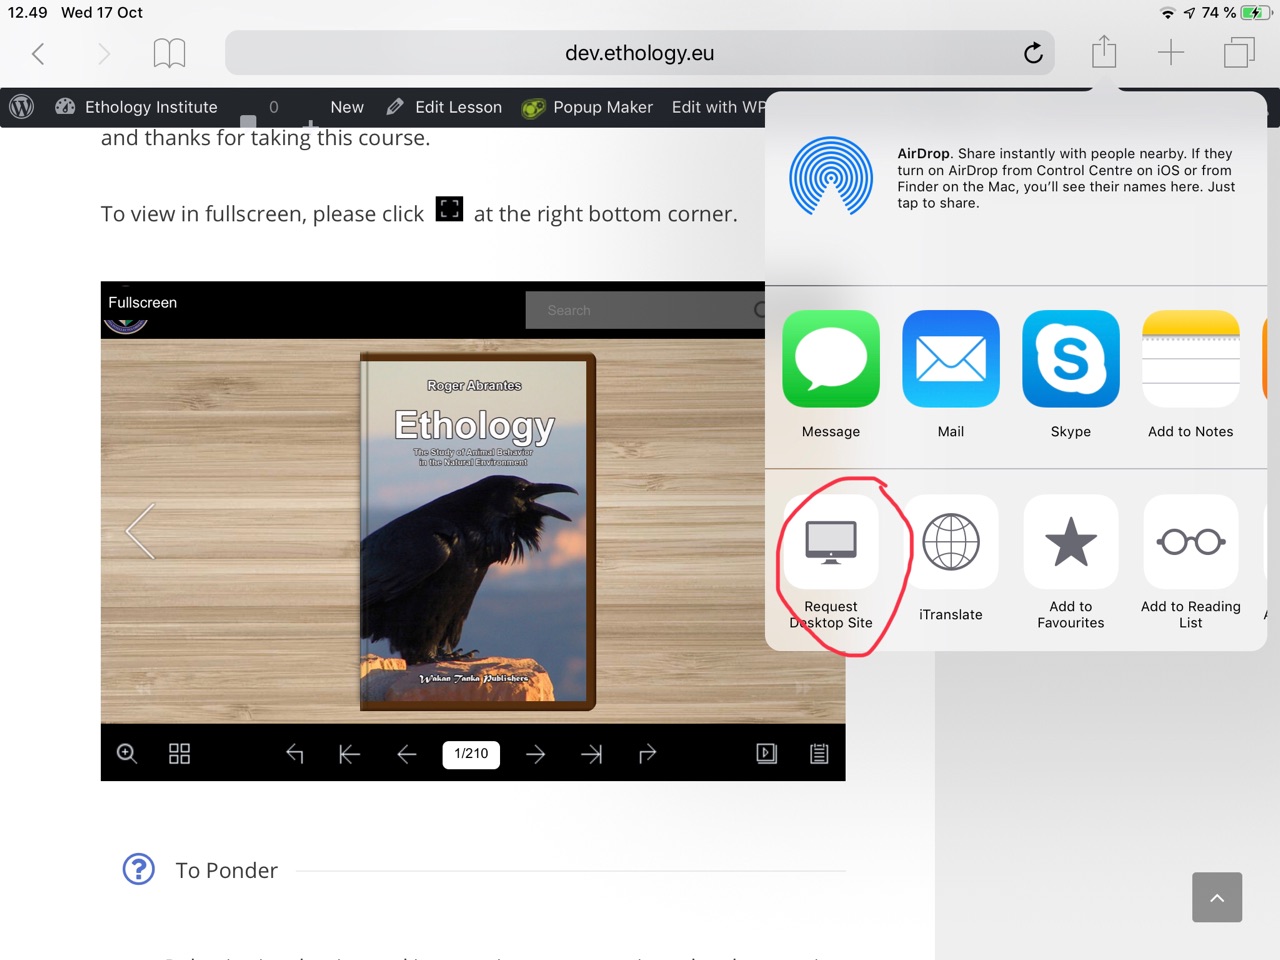Tap the Safari share icon
Image resolution: width=1280 pixels, height=960 pixels.
[x=1104, y=51]
